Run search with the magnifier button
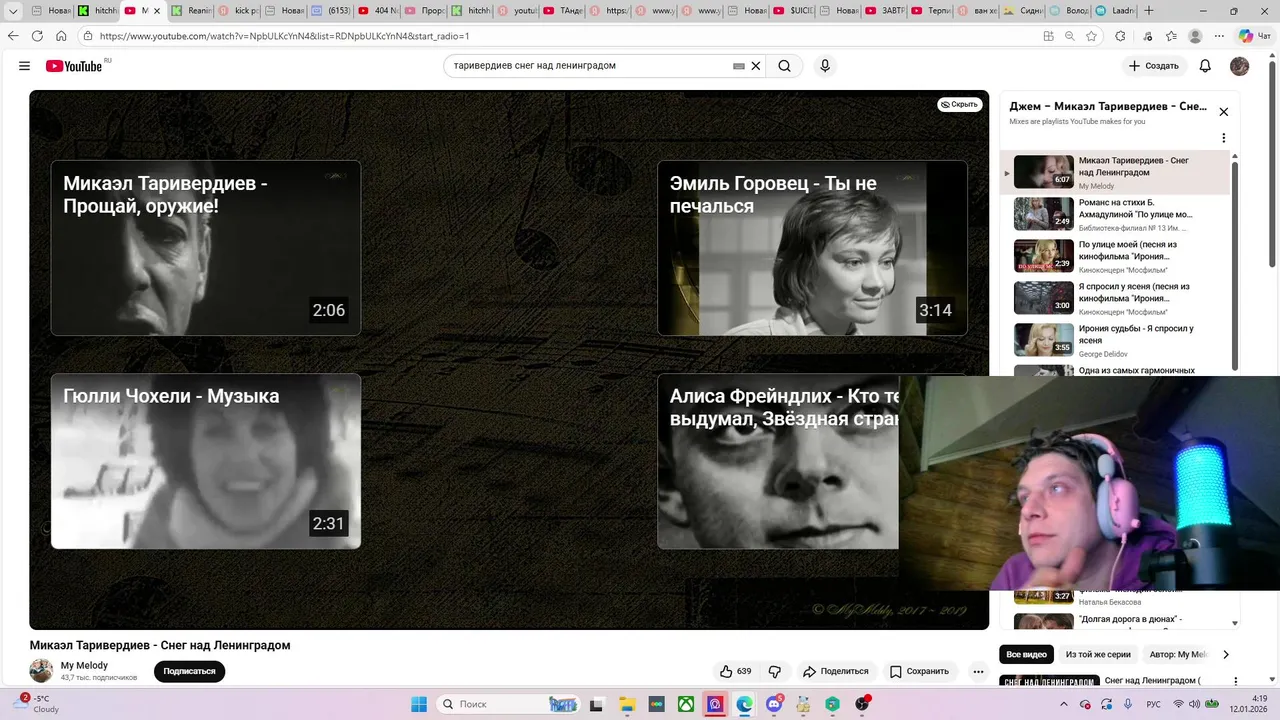 tap(785, 66)
